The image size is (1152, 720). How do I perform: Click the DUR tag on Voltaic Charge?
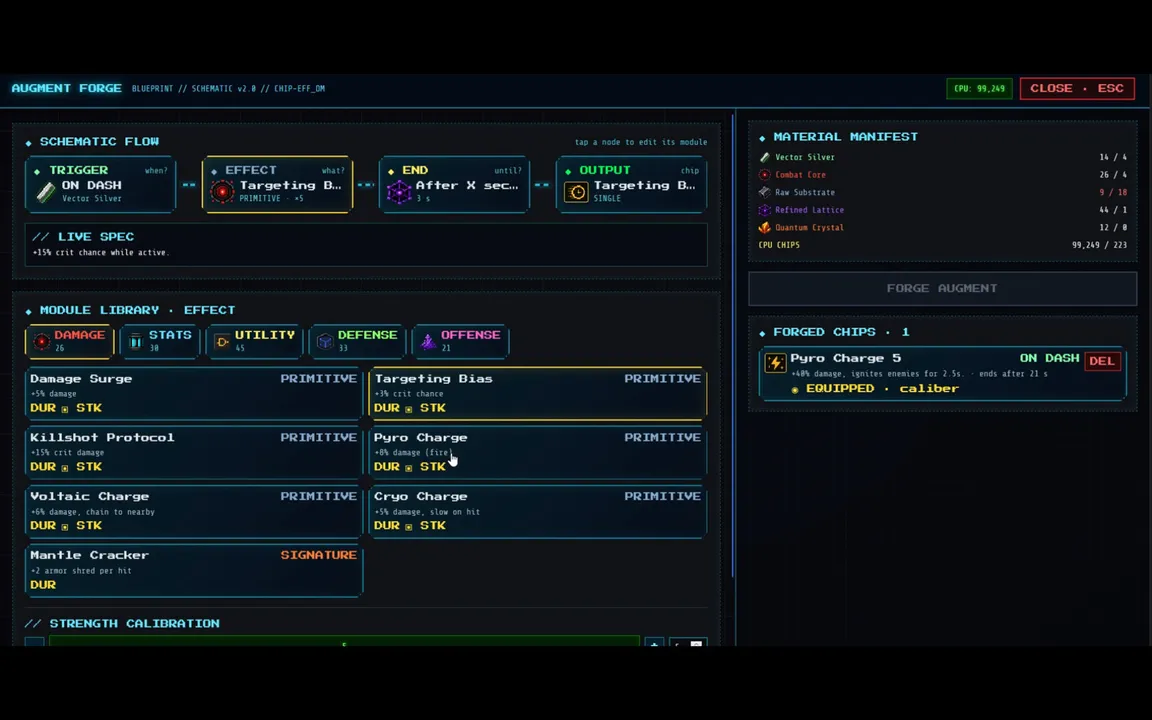point(43,525)
